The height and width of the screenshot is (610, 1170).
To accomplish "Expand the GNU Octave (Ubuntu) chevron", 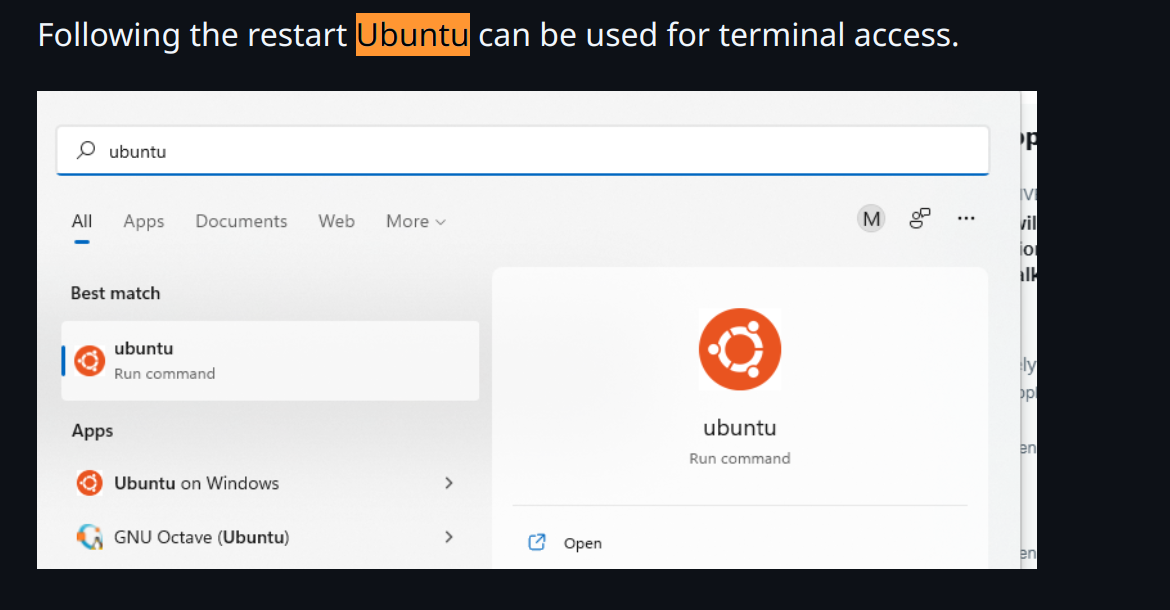I will coord(448,537).
